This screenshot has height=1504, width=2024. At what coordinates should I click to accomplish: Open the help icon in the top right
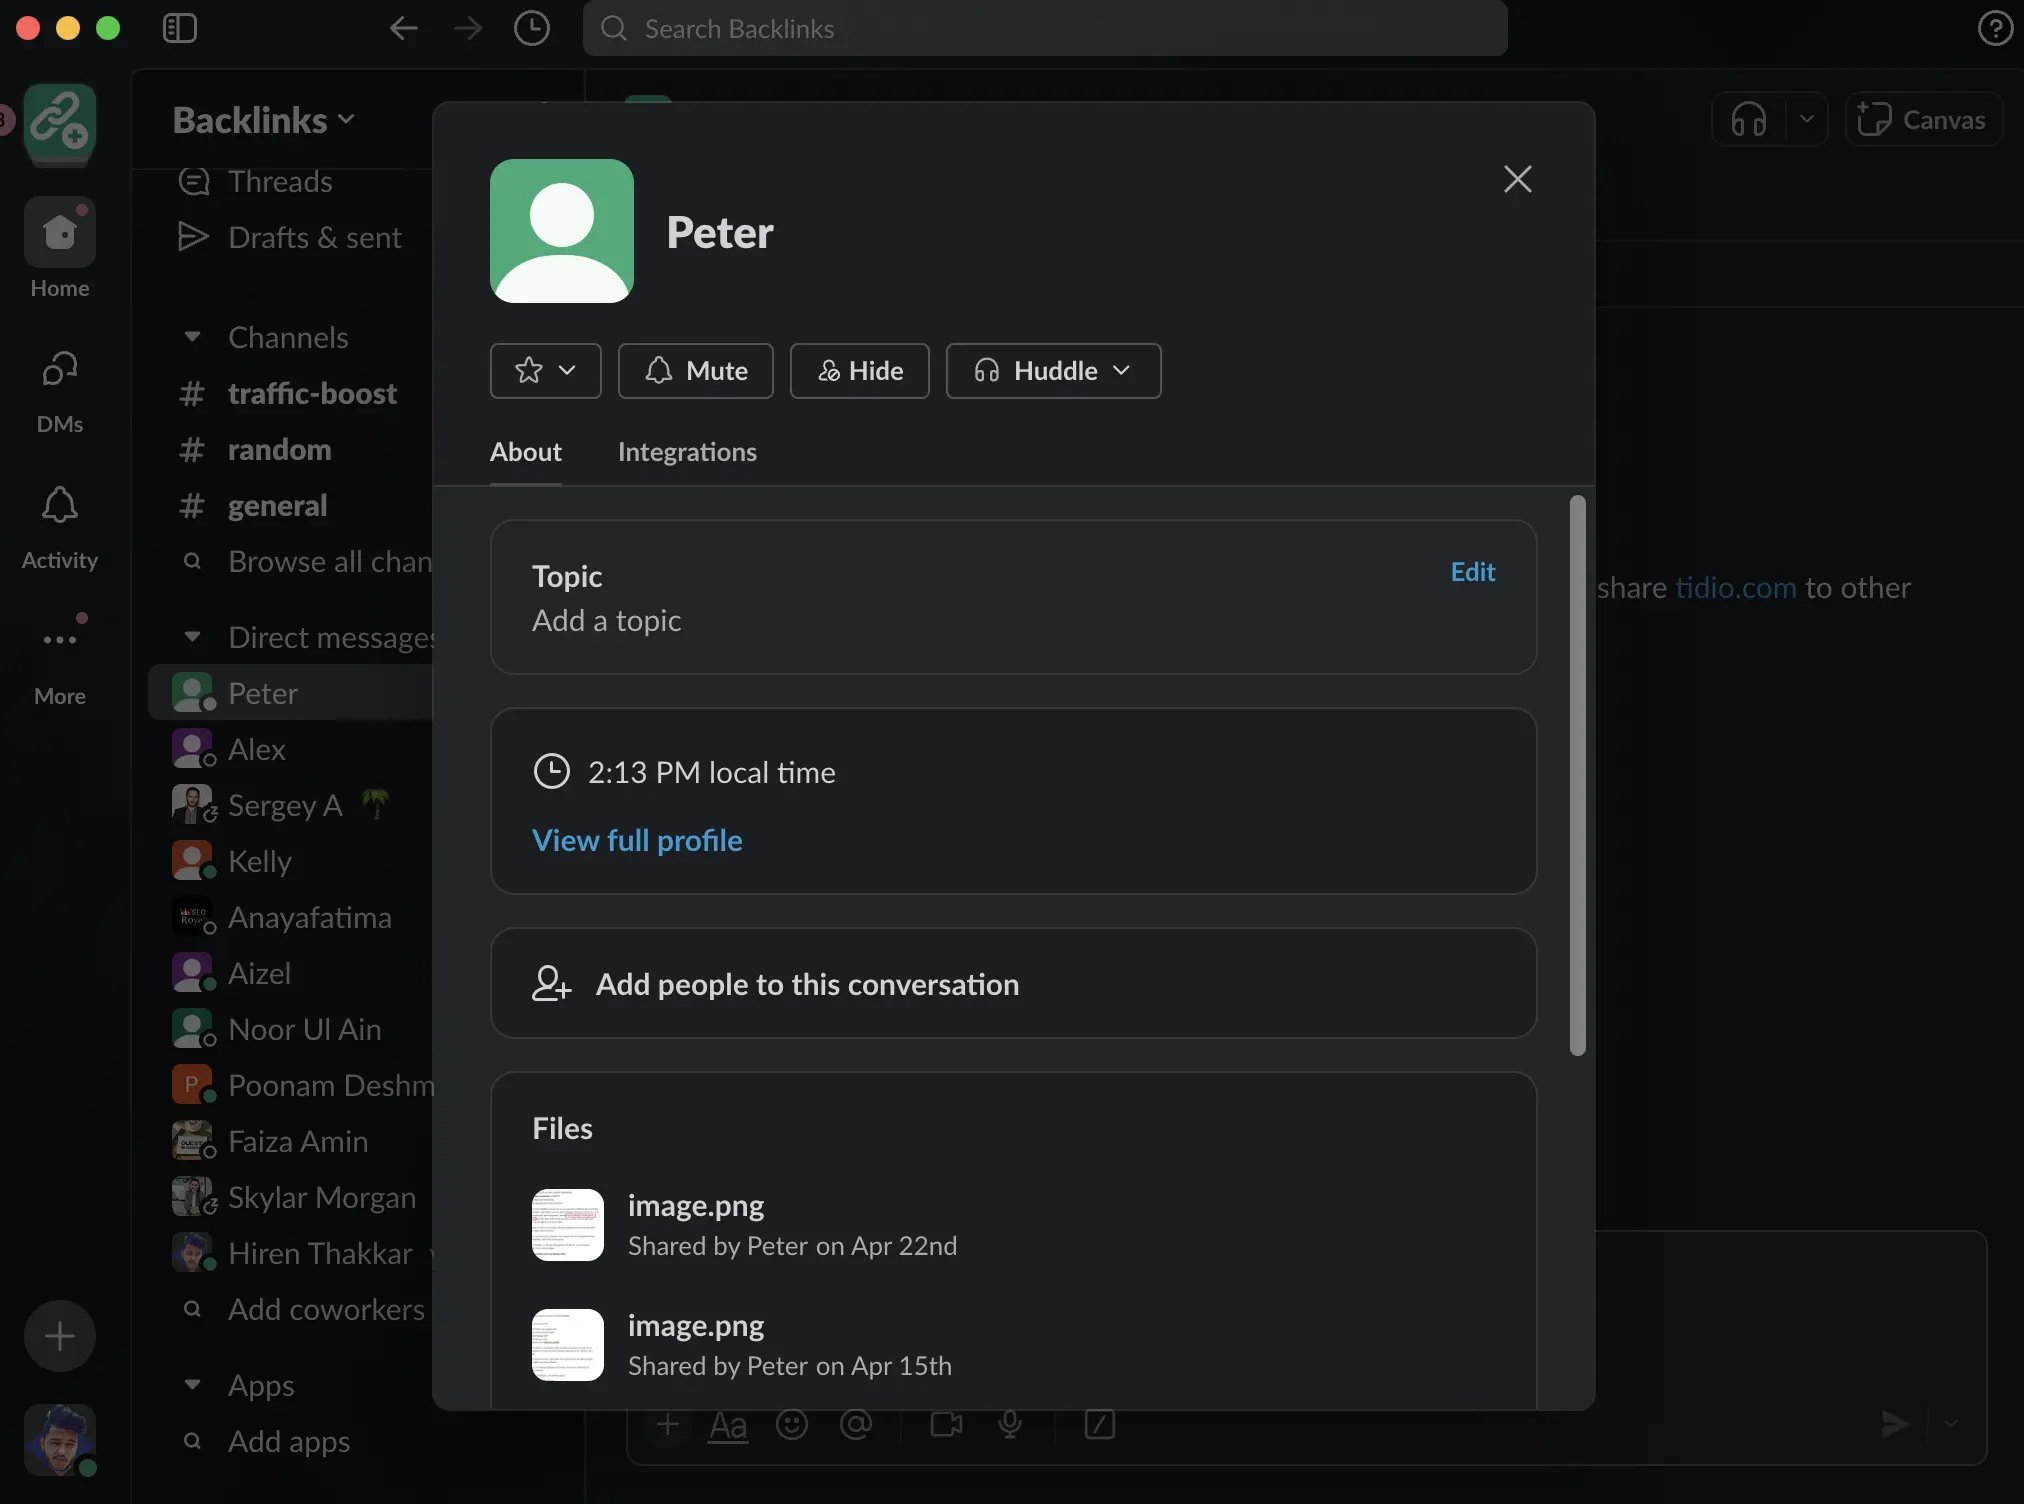[x=1995, y=28]
